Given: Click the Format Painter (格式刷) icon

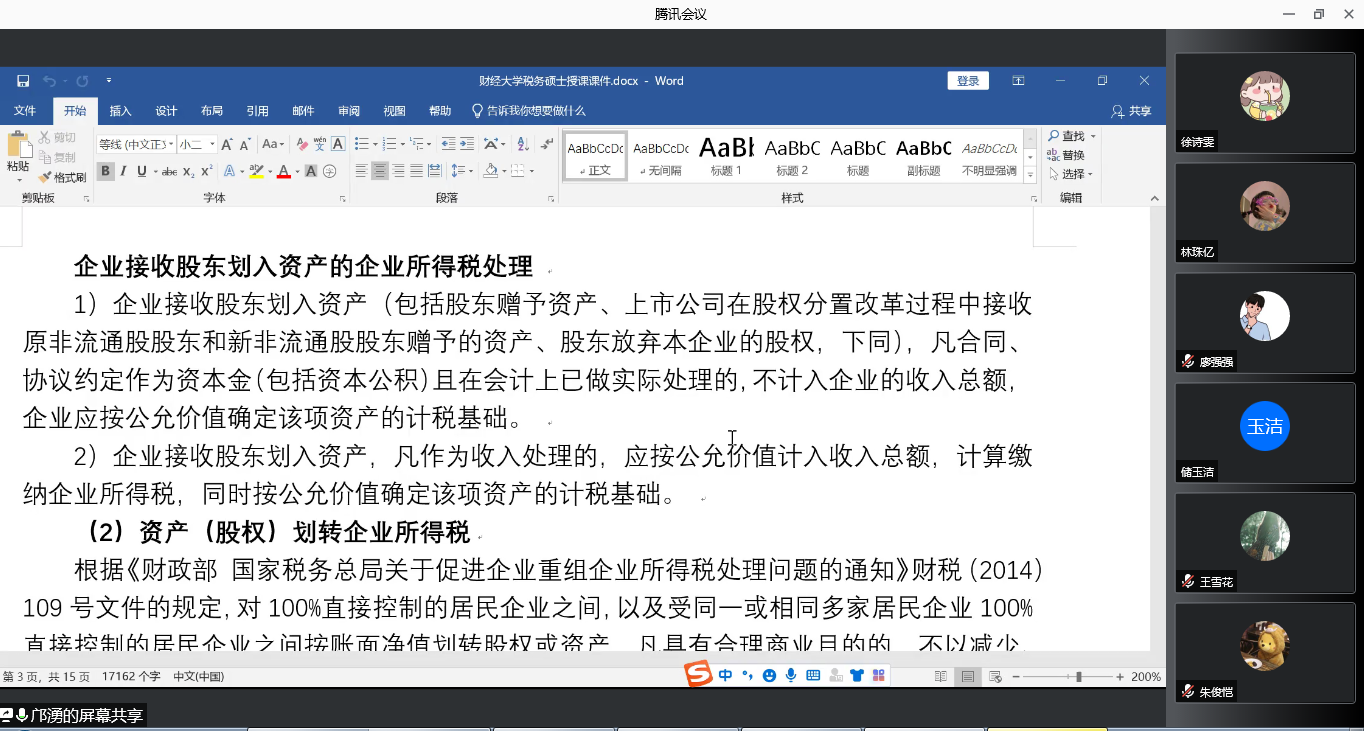Looking at the screenshot, I should (62, 177).
